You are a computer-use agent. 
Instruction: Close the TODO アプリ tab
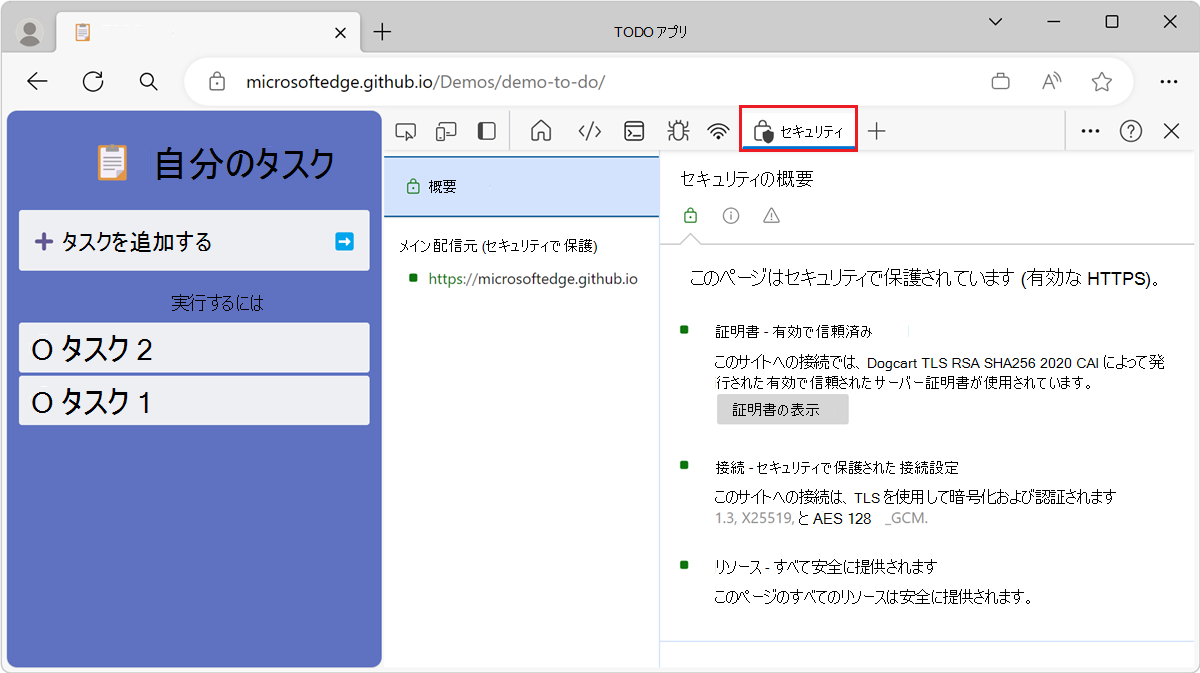coord(340,32)
